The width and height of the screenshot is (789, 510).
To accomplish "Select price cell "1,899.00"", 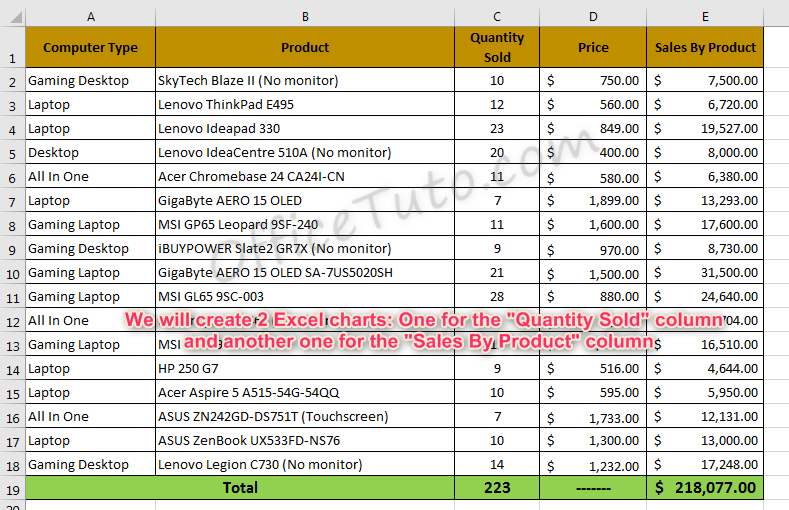I will pos(593,201).
